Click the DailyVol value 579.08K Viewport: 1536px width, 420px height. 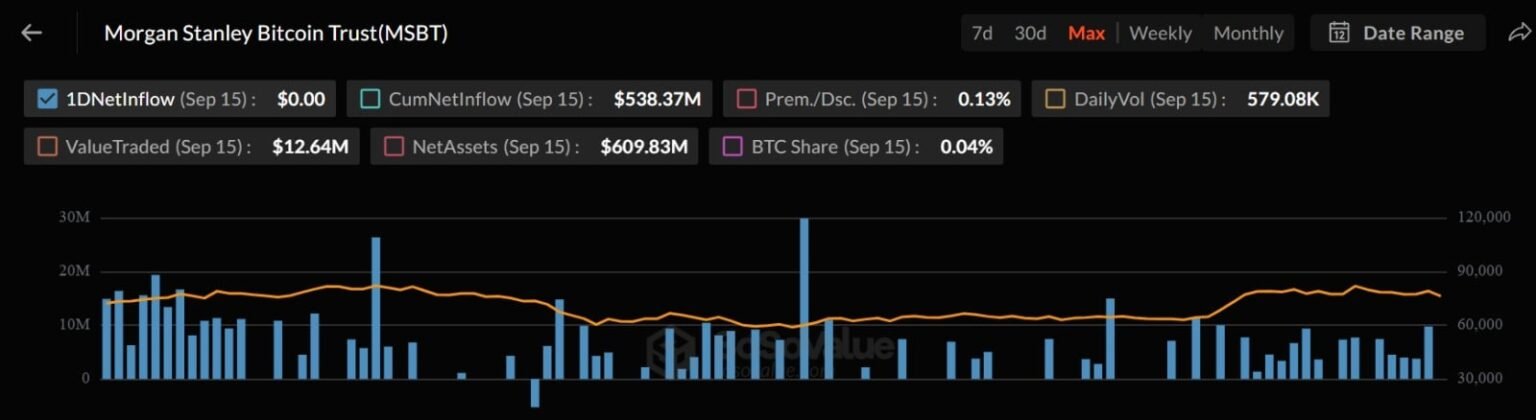(x=1283, y=99)
